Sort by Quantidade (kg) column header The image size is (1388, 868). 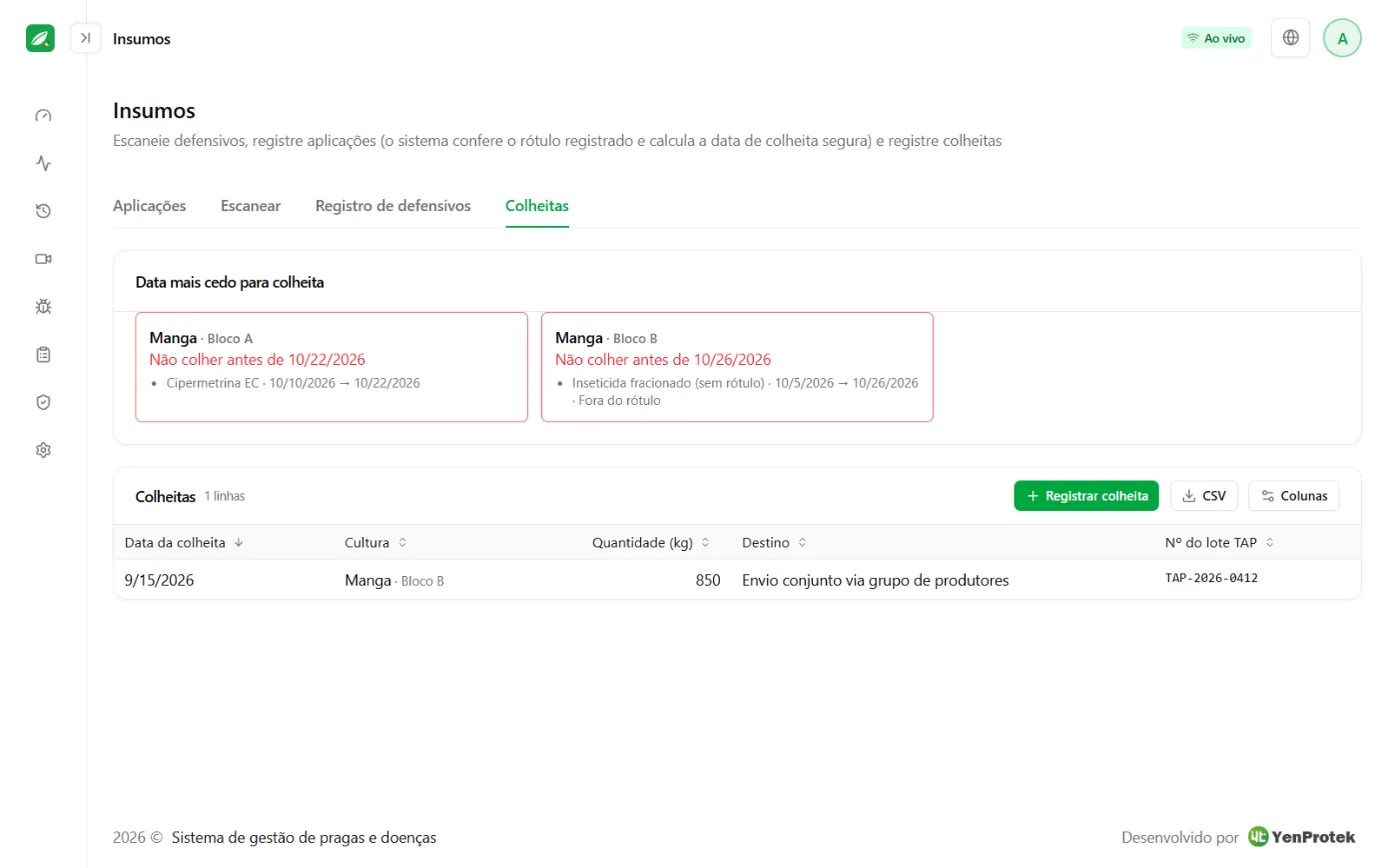coord(651,543)
